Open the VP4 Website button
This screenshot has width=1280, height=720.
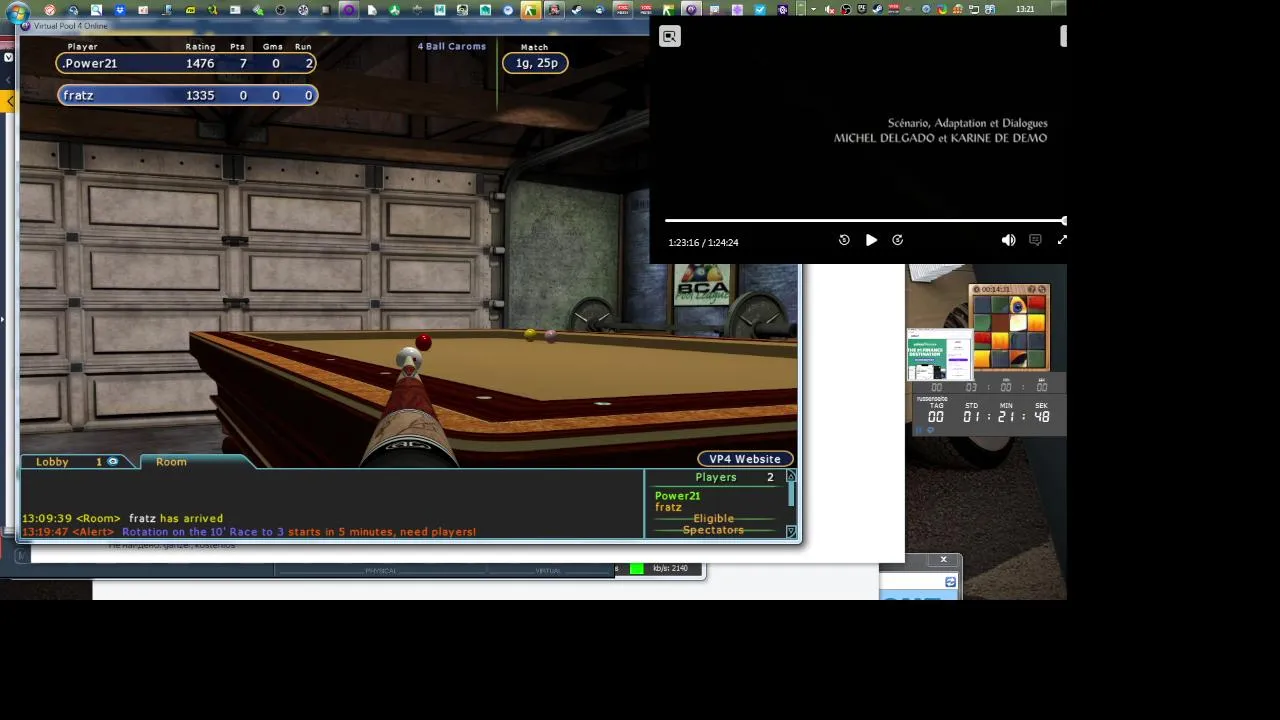[745, 459]
